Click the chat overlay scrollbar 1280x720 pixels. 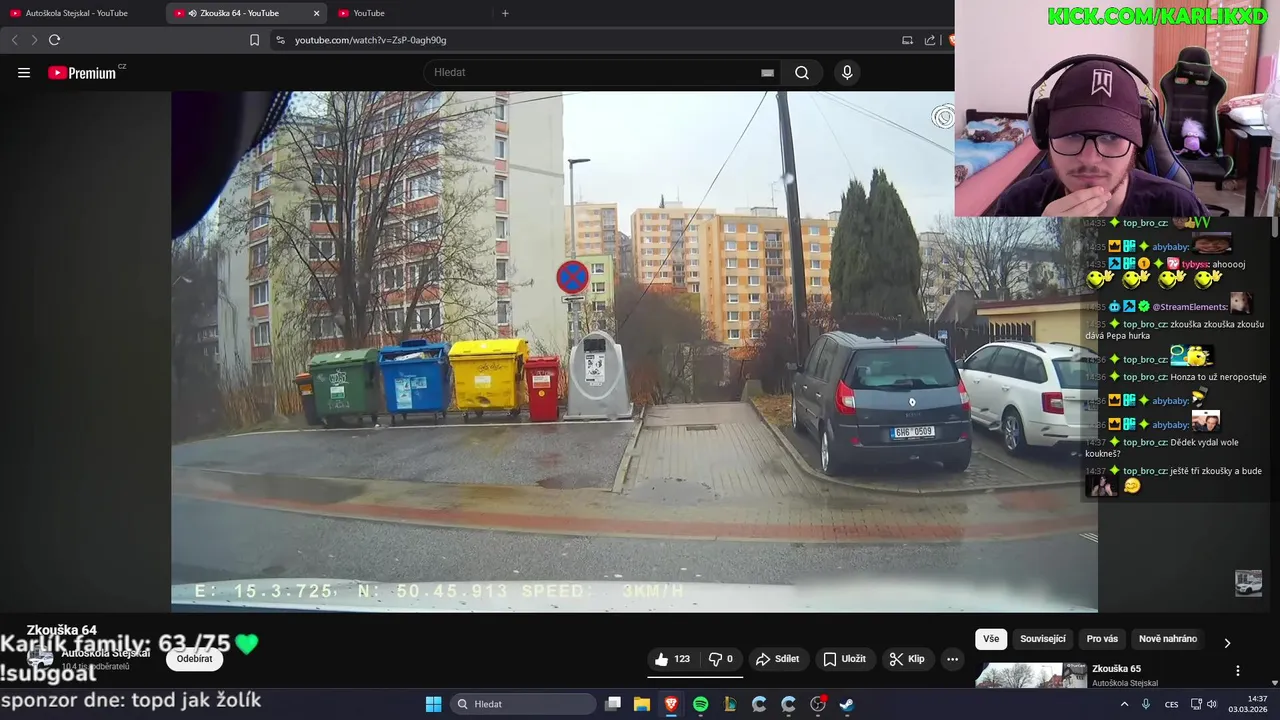coord(1274,228)
